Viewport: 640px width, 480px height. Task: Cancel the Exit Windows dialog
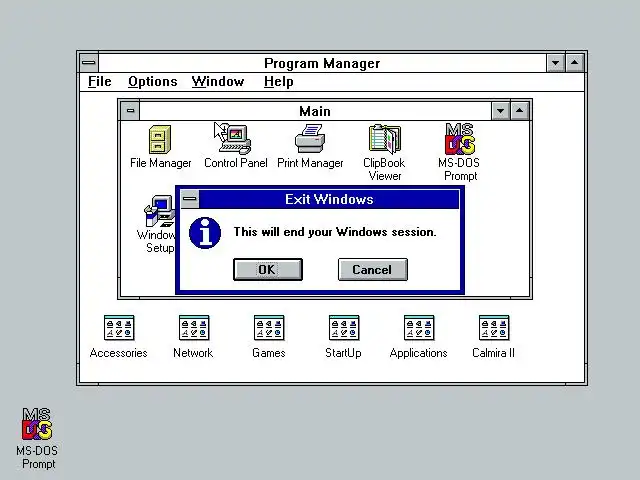click(x=373, y=269)
